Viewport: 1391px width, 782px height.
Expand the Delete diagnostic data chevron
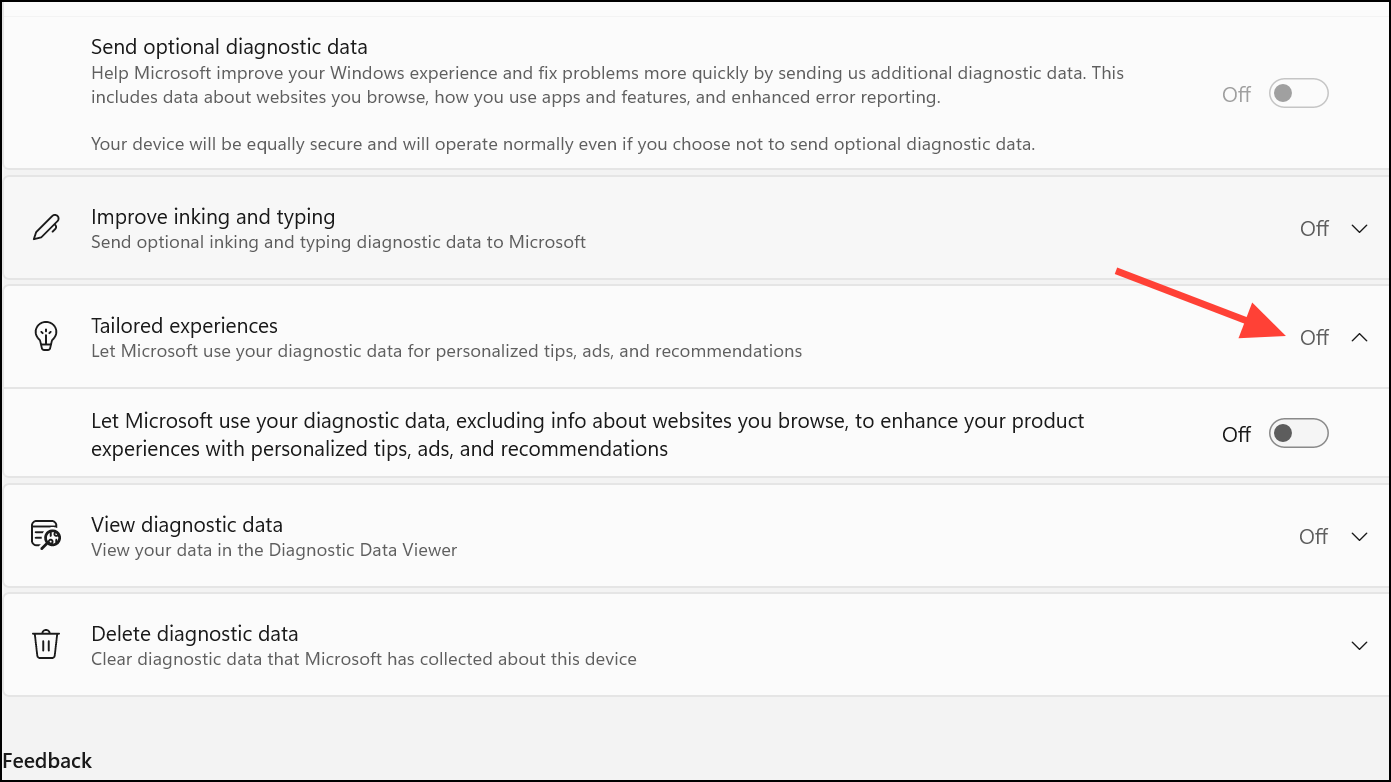(x=1359, y=646)
